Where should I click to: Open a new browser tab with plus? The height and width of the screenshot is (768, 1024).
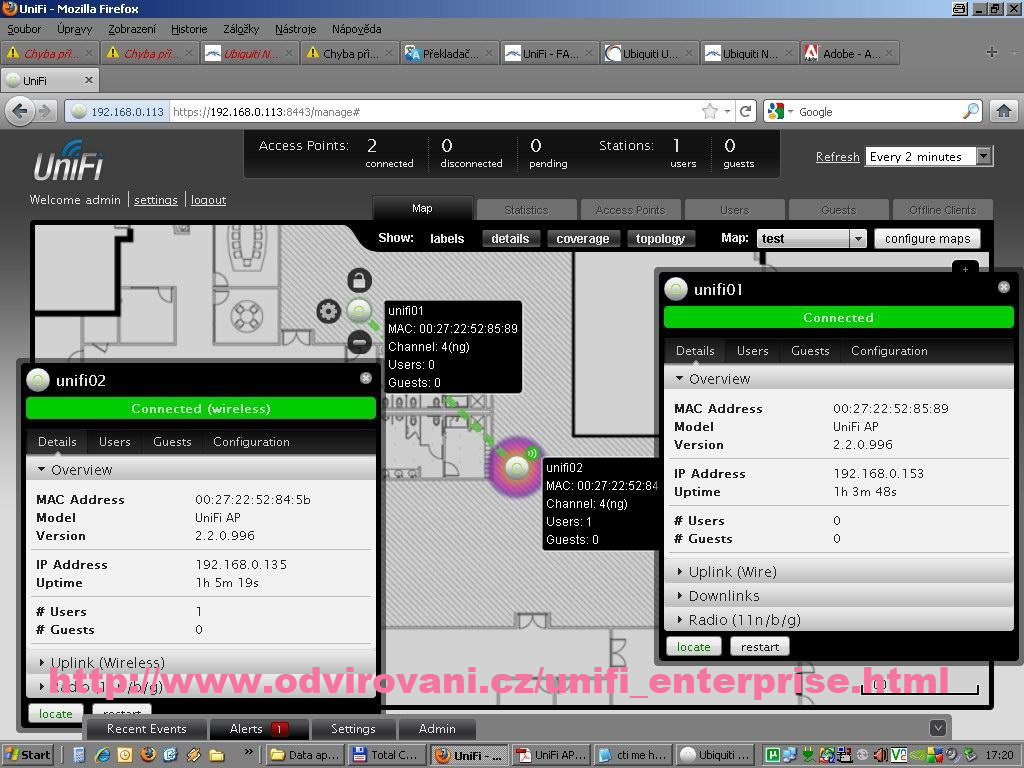(x=991, y=53)
